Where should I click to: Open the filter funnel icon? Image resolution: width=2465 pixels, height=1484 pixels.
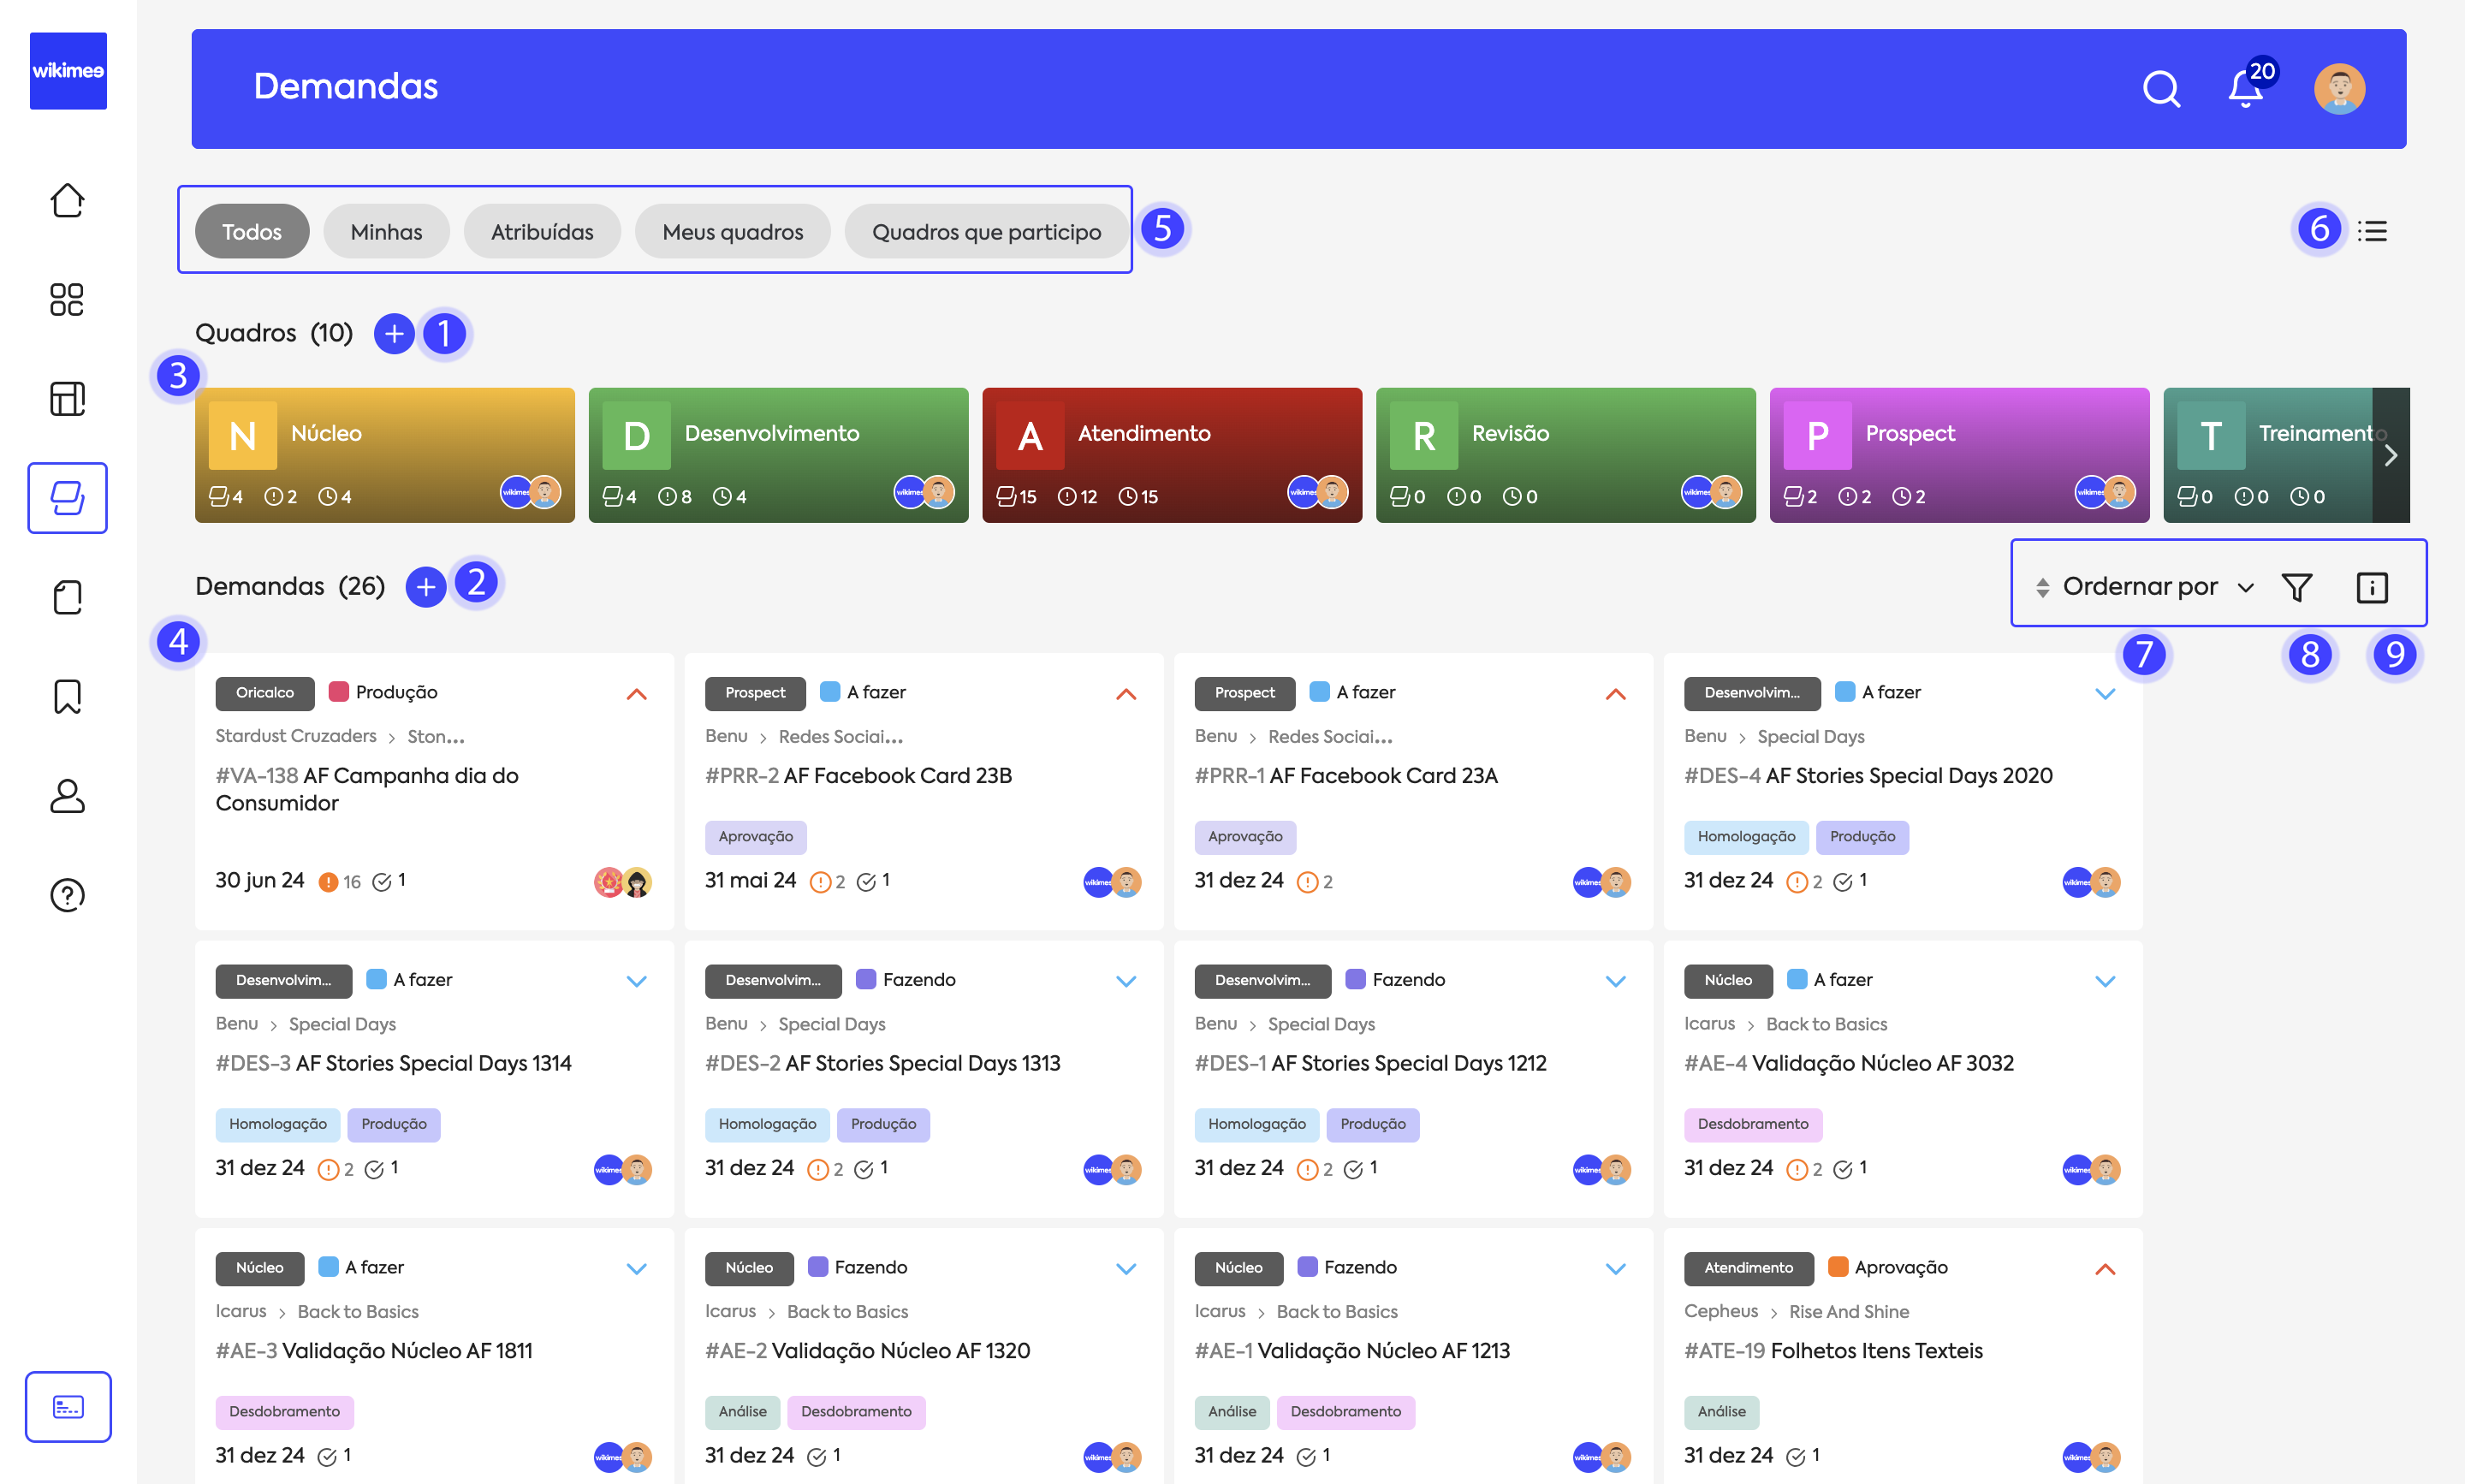pos(2297,587)
